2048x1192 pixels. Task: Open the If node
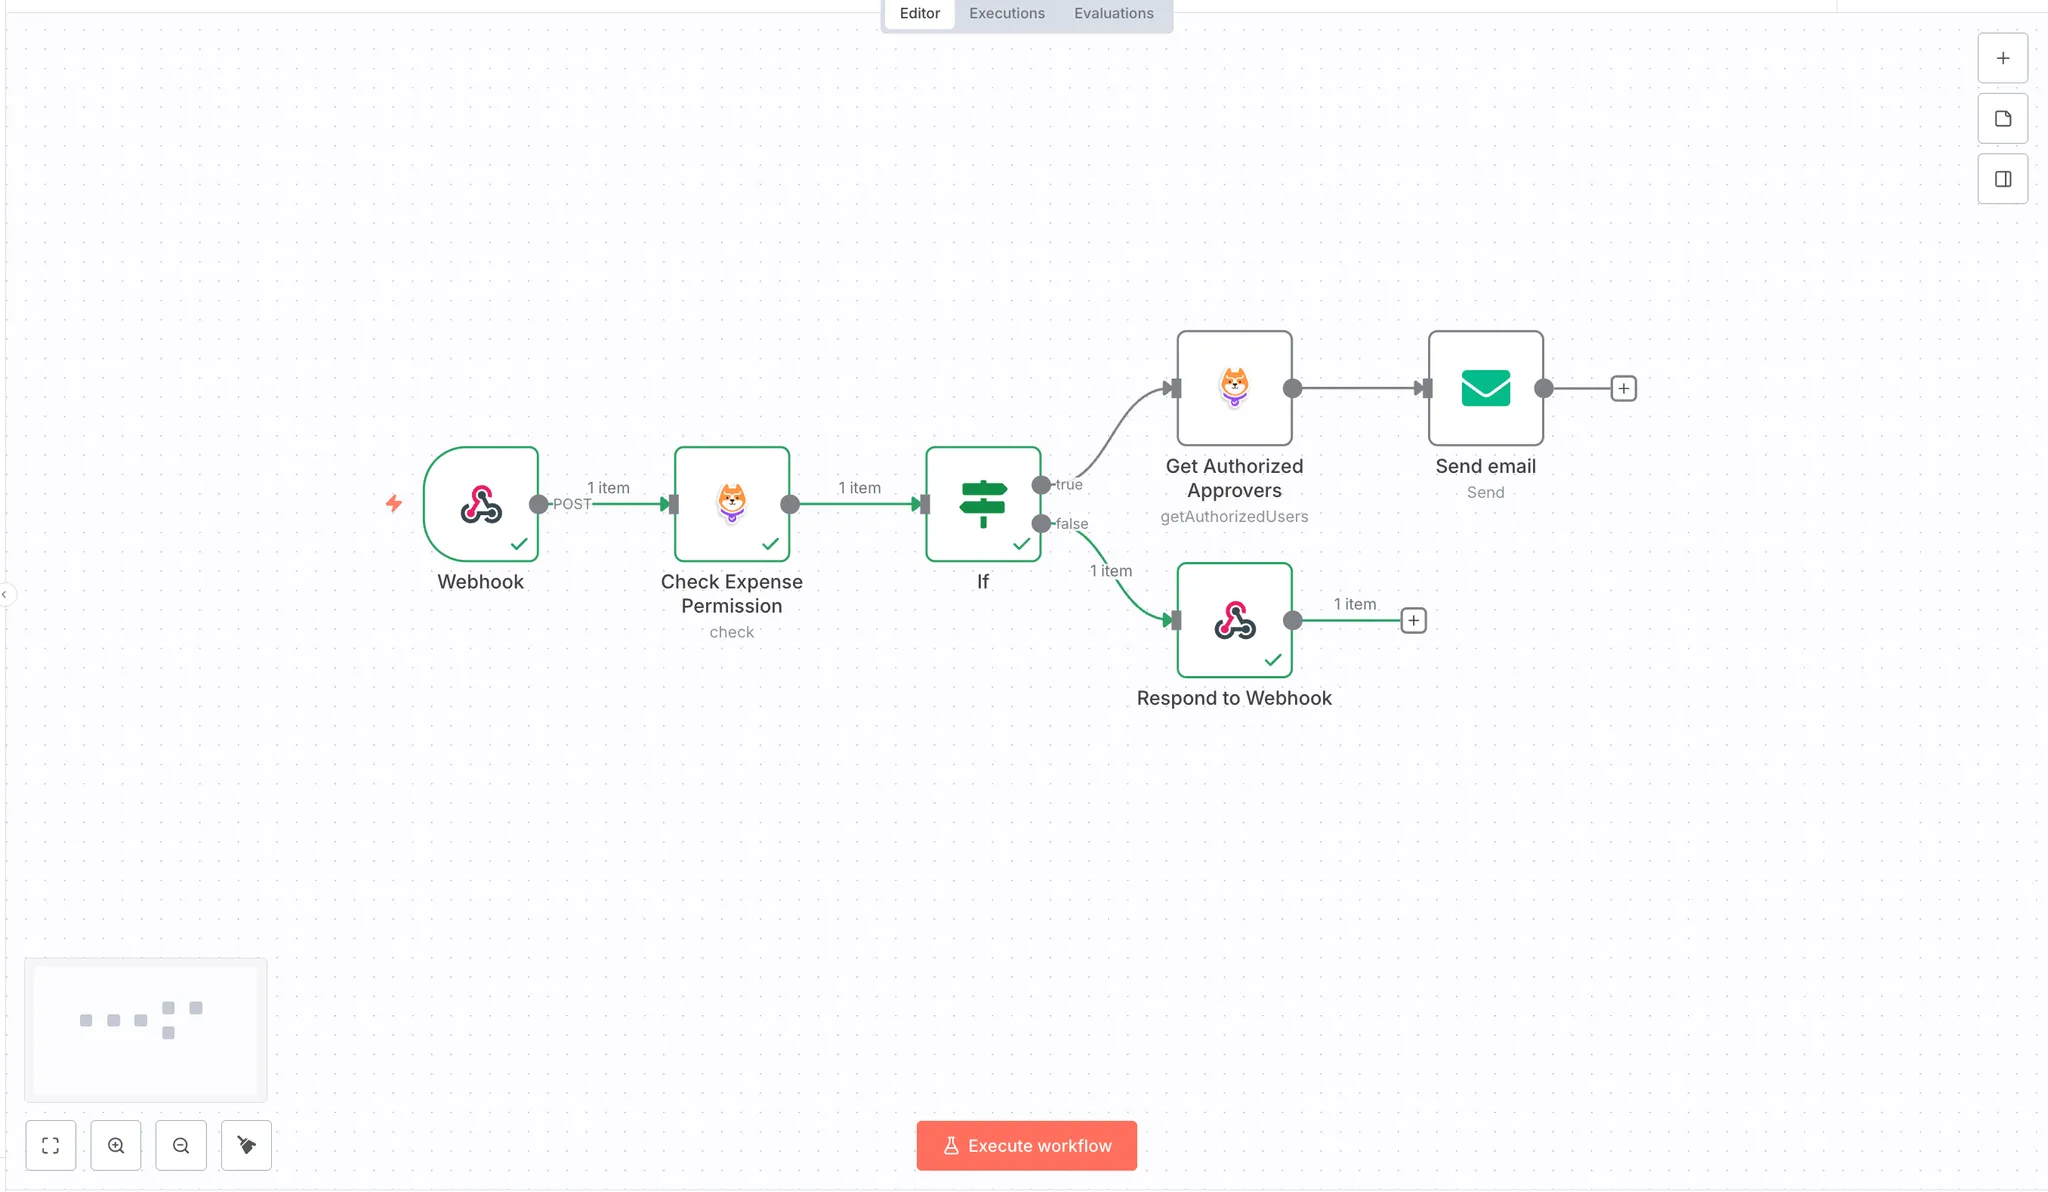click(x=983, y=504)
